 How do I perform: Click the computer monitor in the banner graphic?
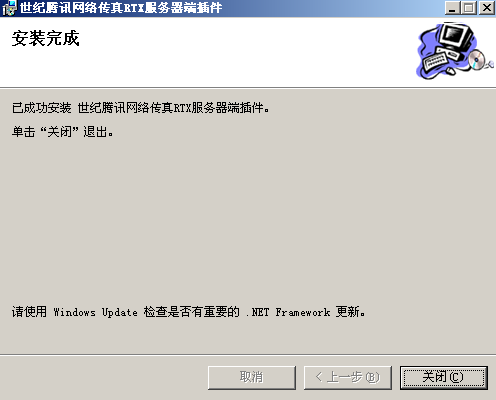pos(456,37)
